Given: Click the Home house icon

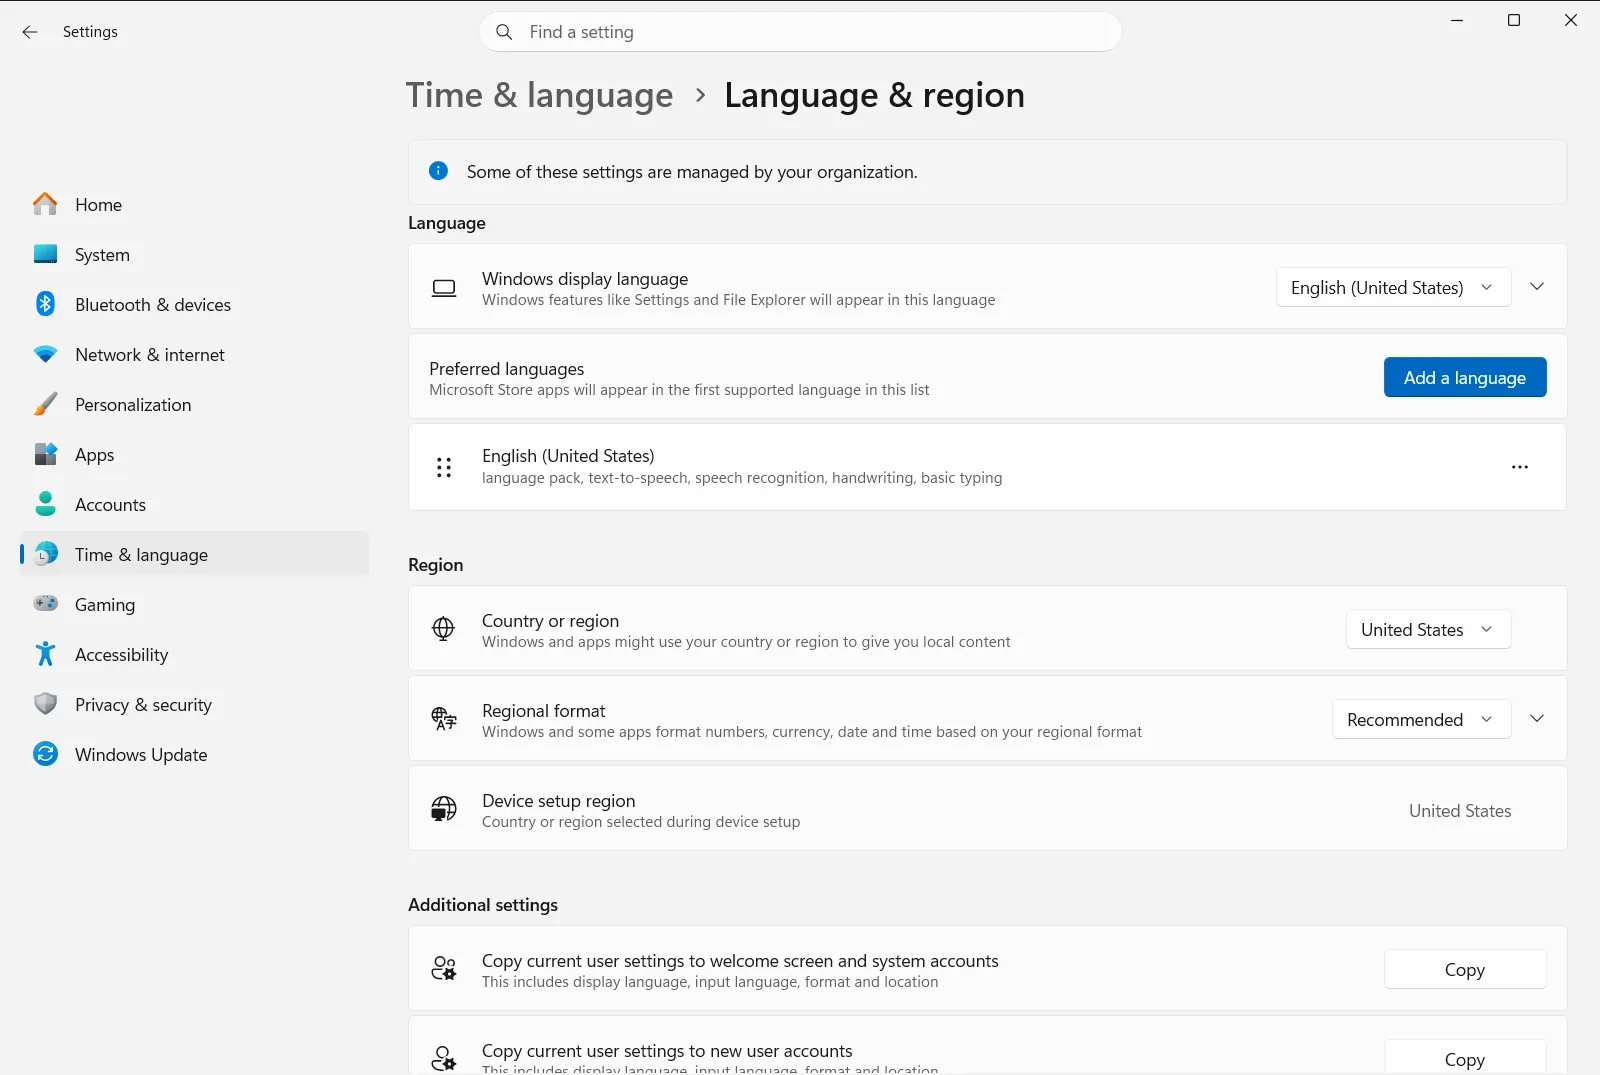Looking at the screenshot, I should pos(45,204).
